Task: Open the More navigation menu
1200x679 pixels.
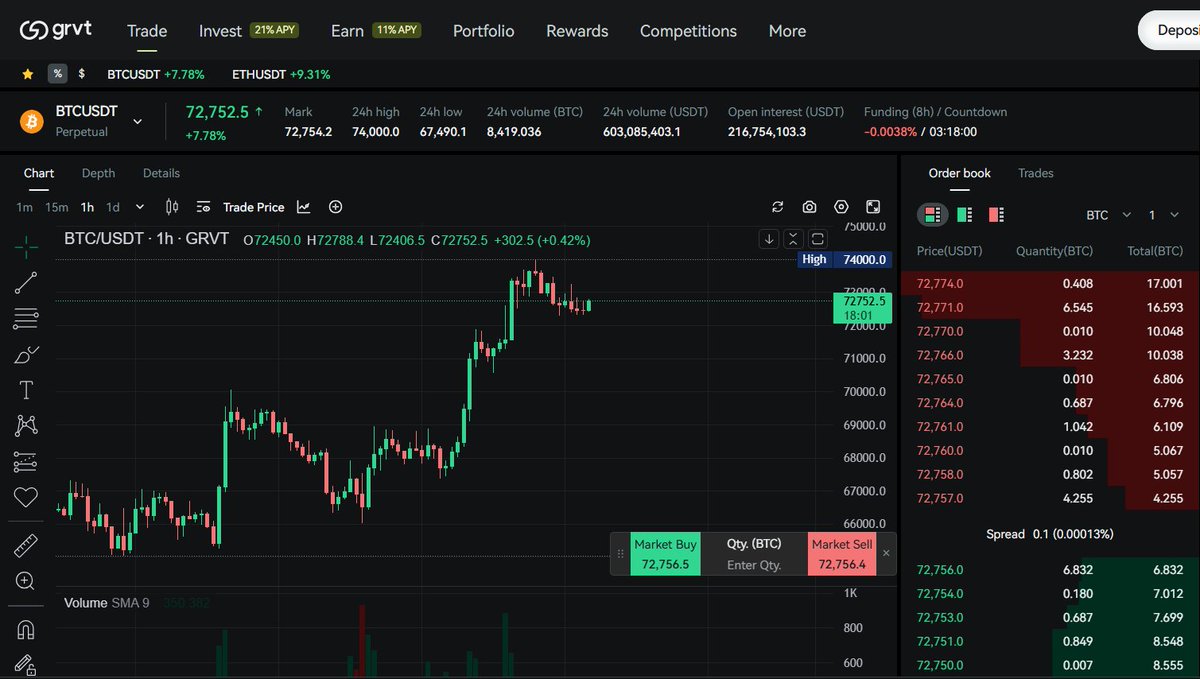Action: pyautogui.click(x=787, y=31)
